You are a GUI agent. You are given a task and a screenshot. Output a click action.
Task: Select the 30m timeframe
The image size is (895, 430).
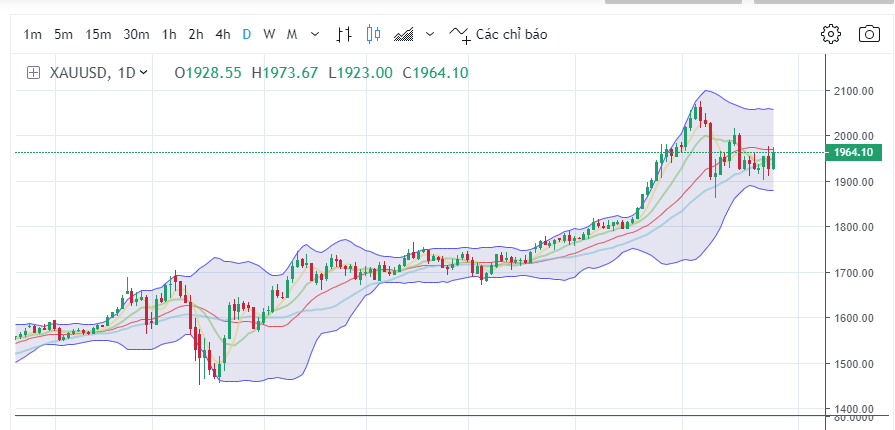click(136, 34)
